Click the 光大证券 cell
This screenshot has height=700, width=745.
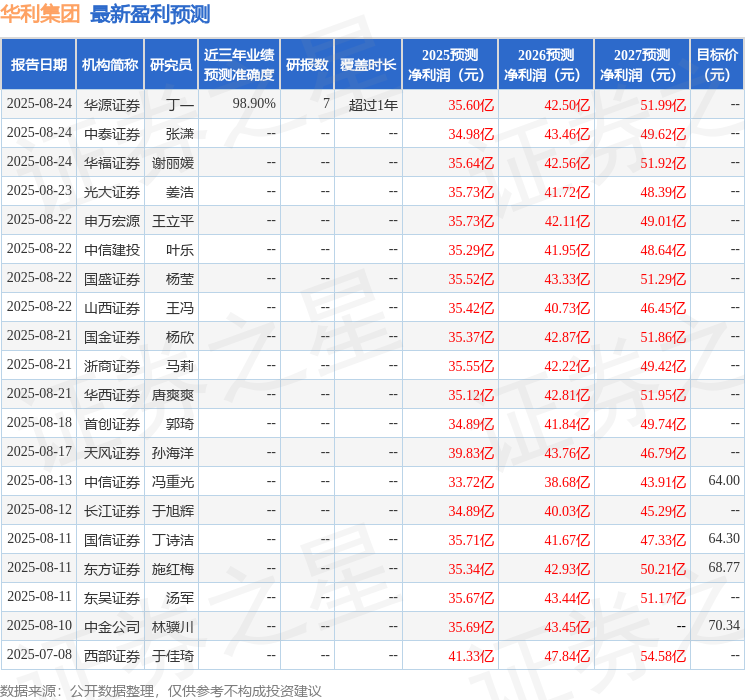(x=112, y=192)
